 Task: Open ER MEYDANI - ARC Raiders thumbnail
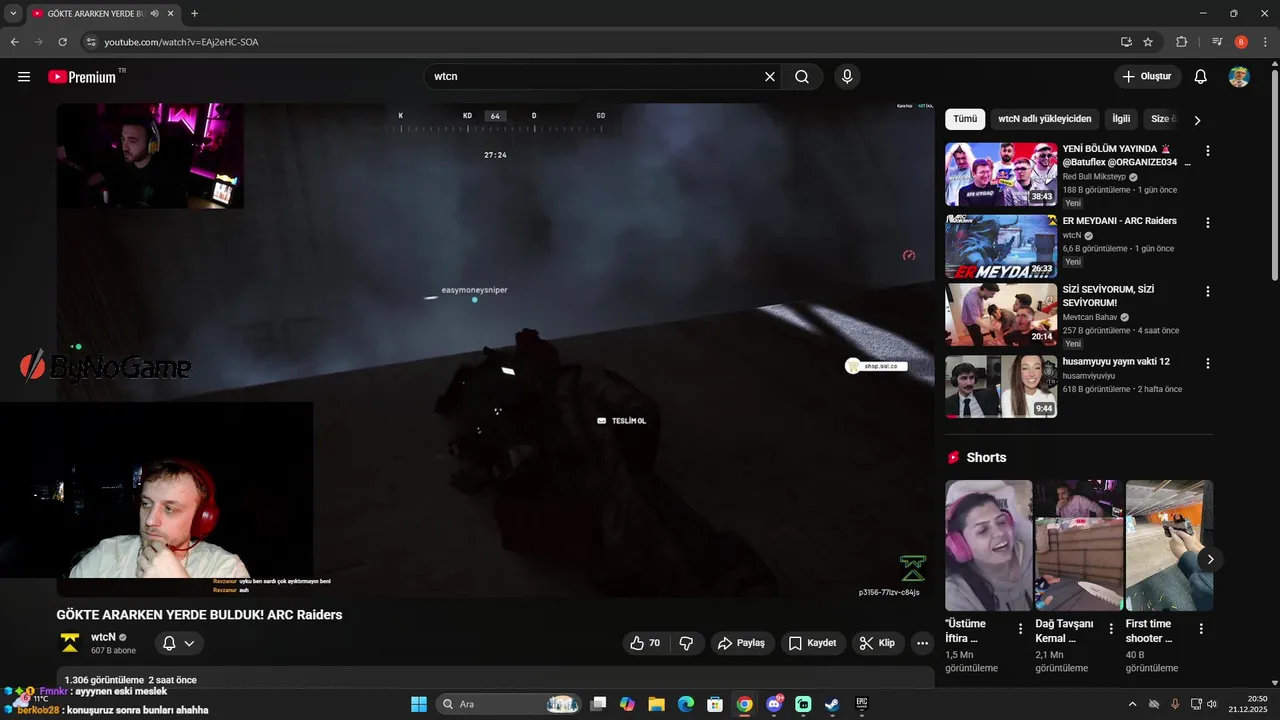1001,246
